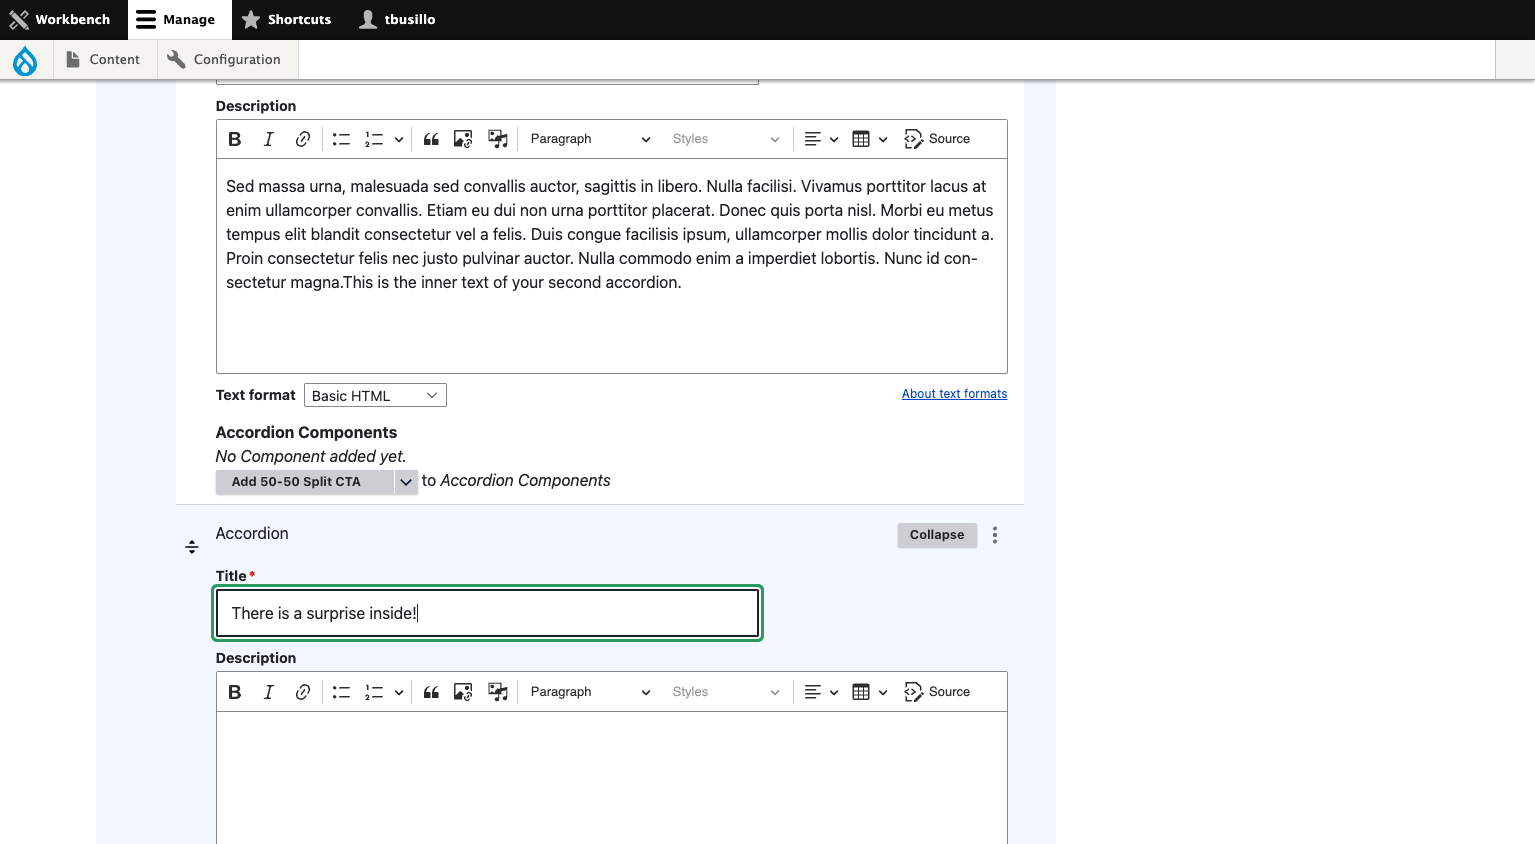Screen dimensions: 1535x844
Task: Click the Add 50-50 Split CTA button
Action: tap(305, 482)
